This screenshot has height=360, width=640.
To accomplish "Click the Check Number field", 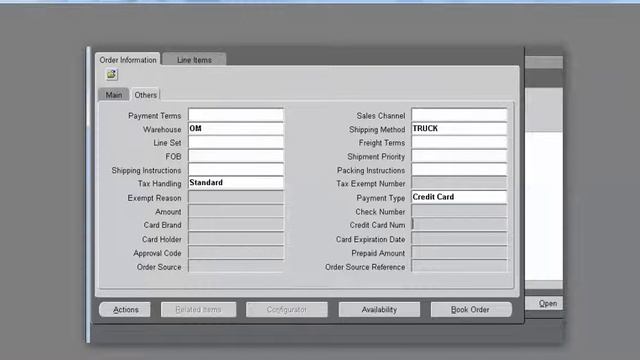I will click(x=459, y=211).
